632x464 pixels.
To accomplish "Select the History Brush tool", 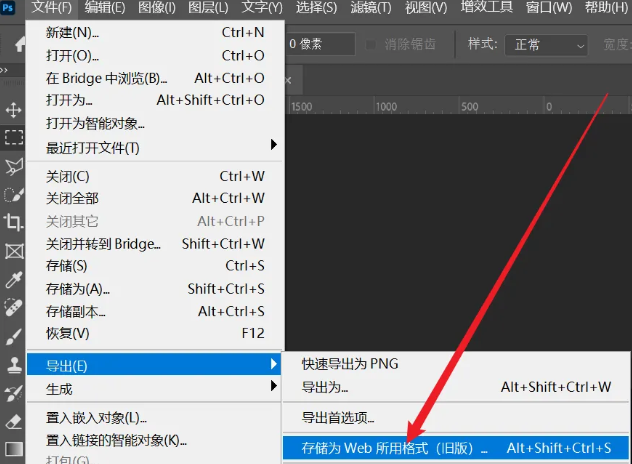I will coord(13,394).
